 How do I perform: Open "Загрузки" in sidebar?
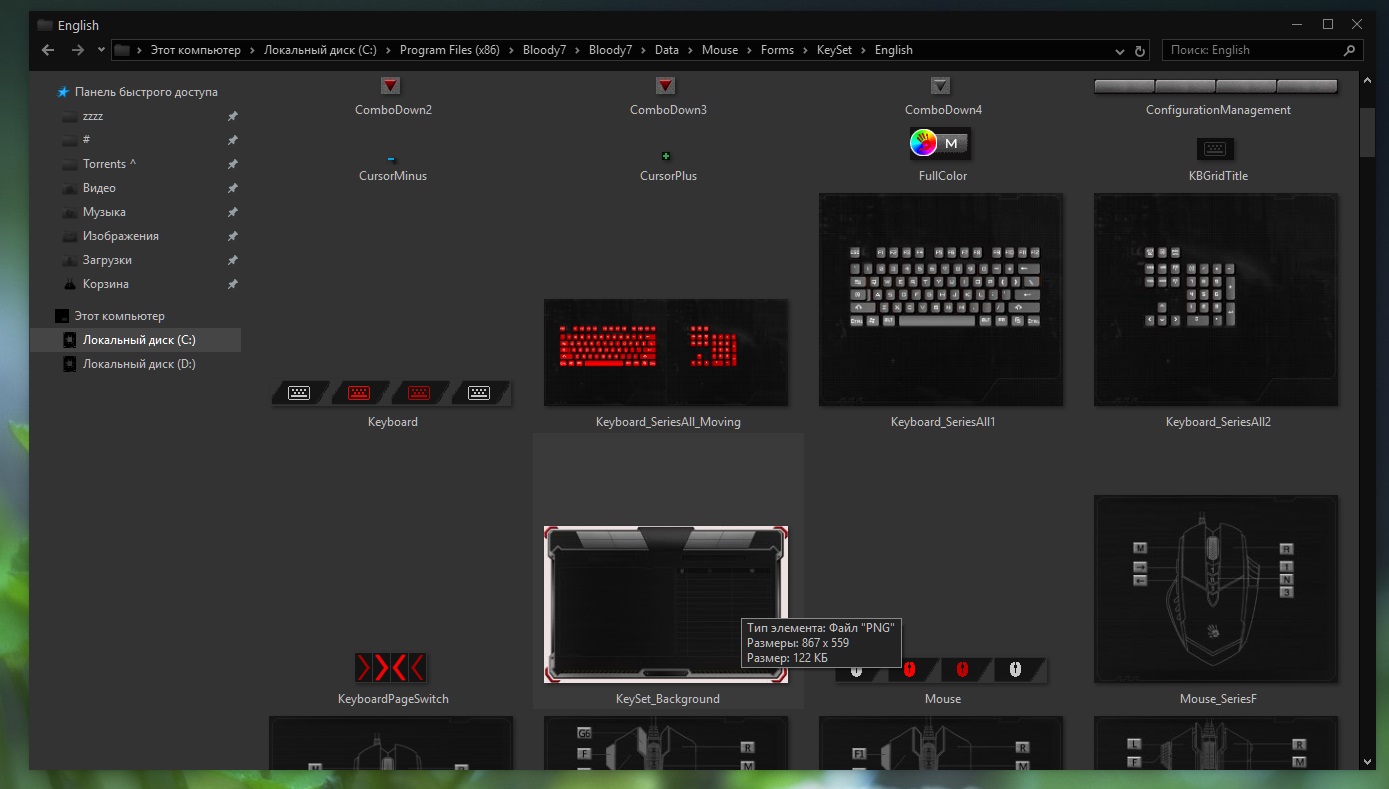[107, 260]
